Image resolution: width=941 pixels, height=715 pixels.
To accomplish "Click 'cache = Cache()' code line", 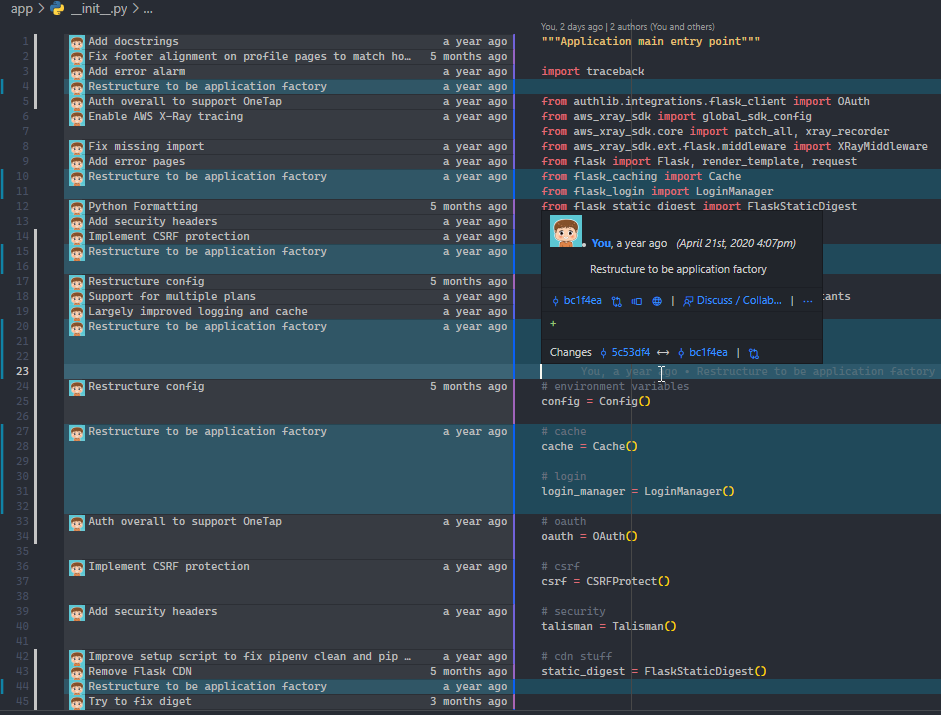I will (x=589, y=447).
